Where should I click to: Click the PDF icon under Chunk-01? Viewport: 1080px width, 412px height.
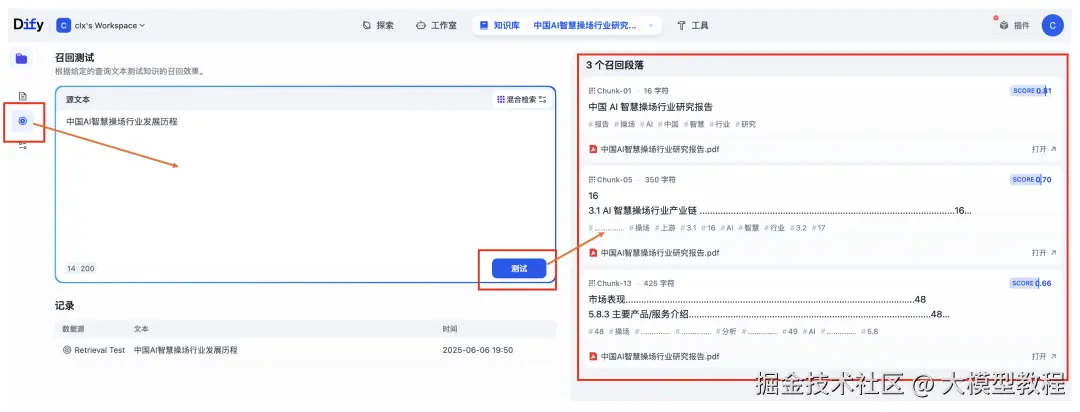[x=593, y=149]
